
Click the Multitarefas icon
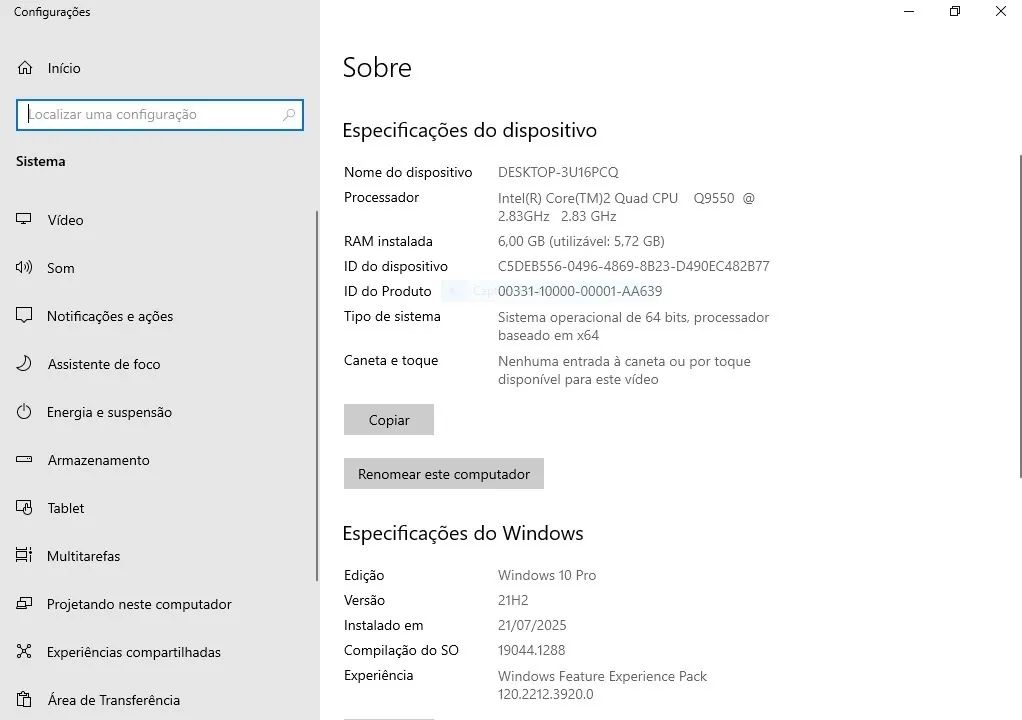coord(23,555)
